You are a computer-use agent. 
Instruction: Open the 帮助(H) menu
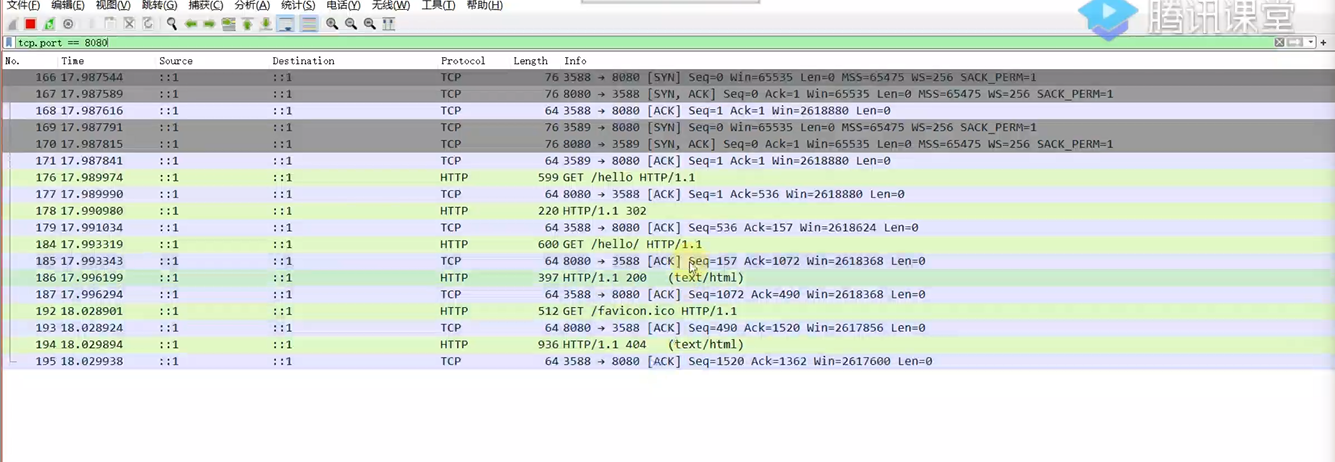(485, 6)
